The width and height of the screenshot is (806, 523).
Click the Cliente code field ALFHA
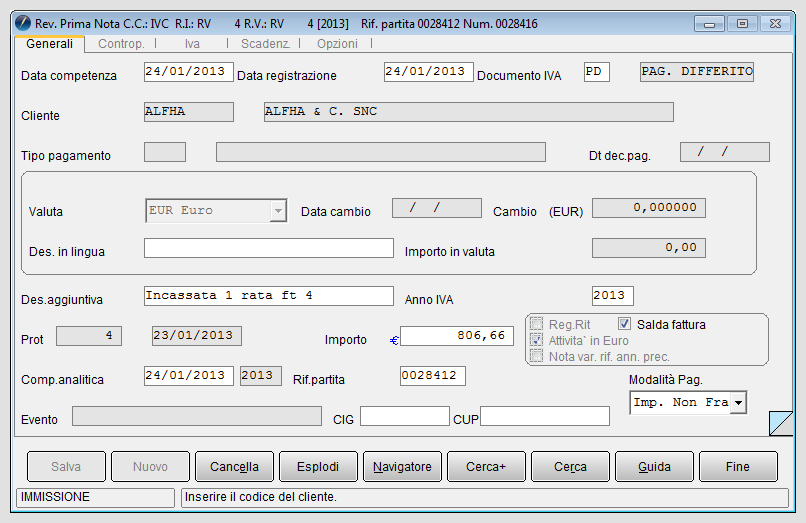[189, 112]
